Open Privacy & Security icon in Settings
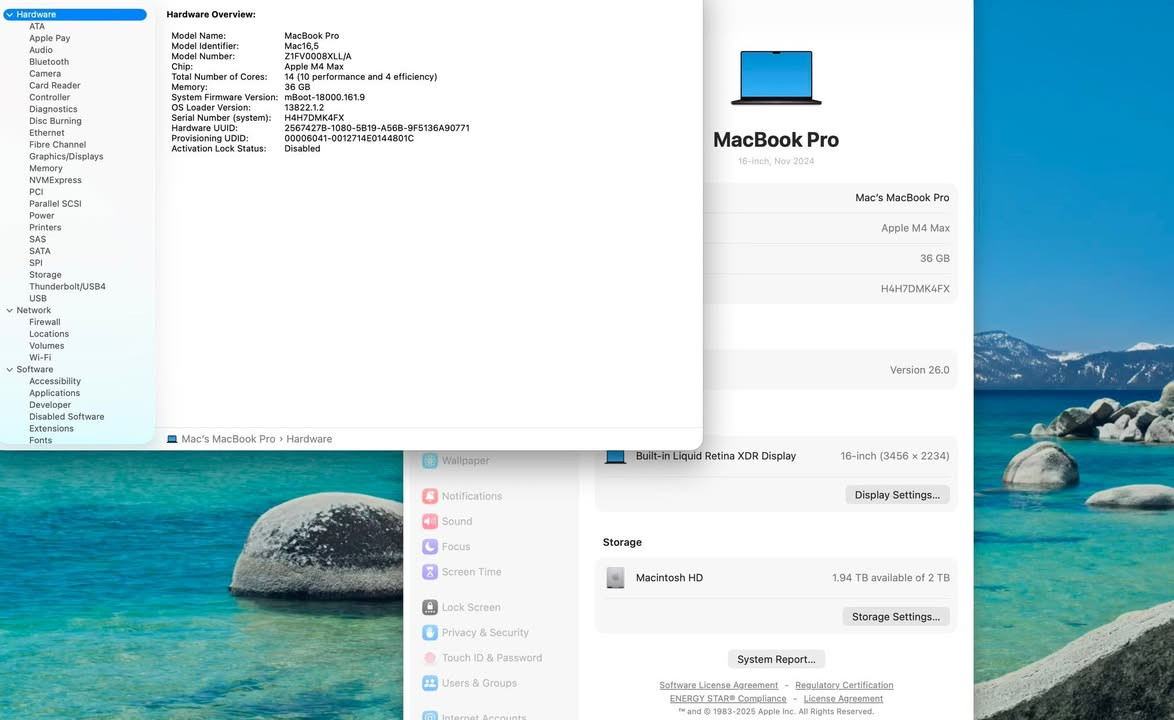Viewport: 1174px width, 720px height. (430, 632)
